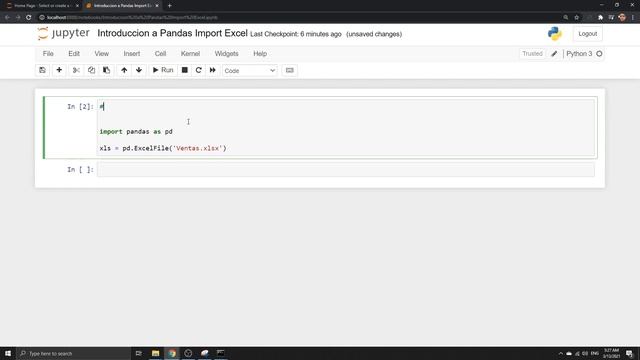Click the Python 3 kernel indicator circle
Image resolution: width=640 pixels, height=360 pixels.
[599, 53]
